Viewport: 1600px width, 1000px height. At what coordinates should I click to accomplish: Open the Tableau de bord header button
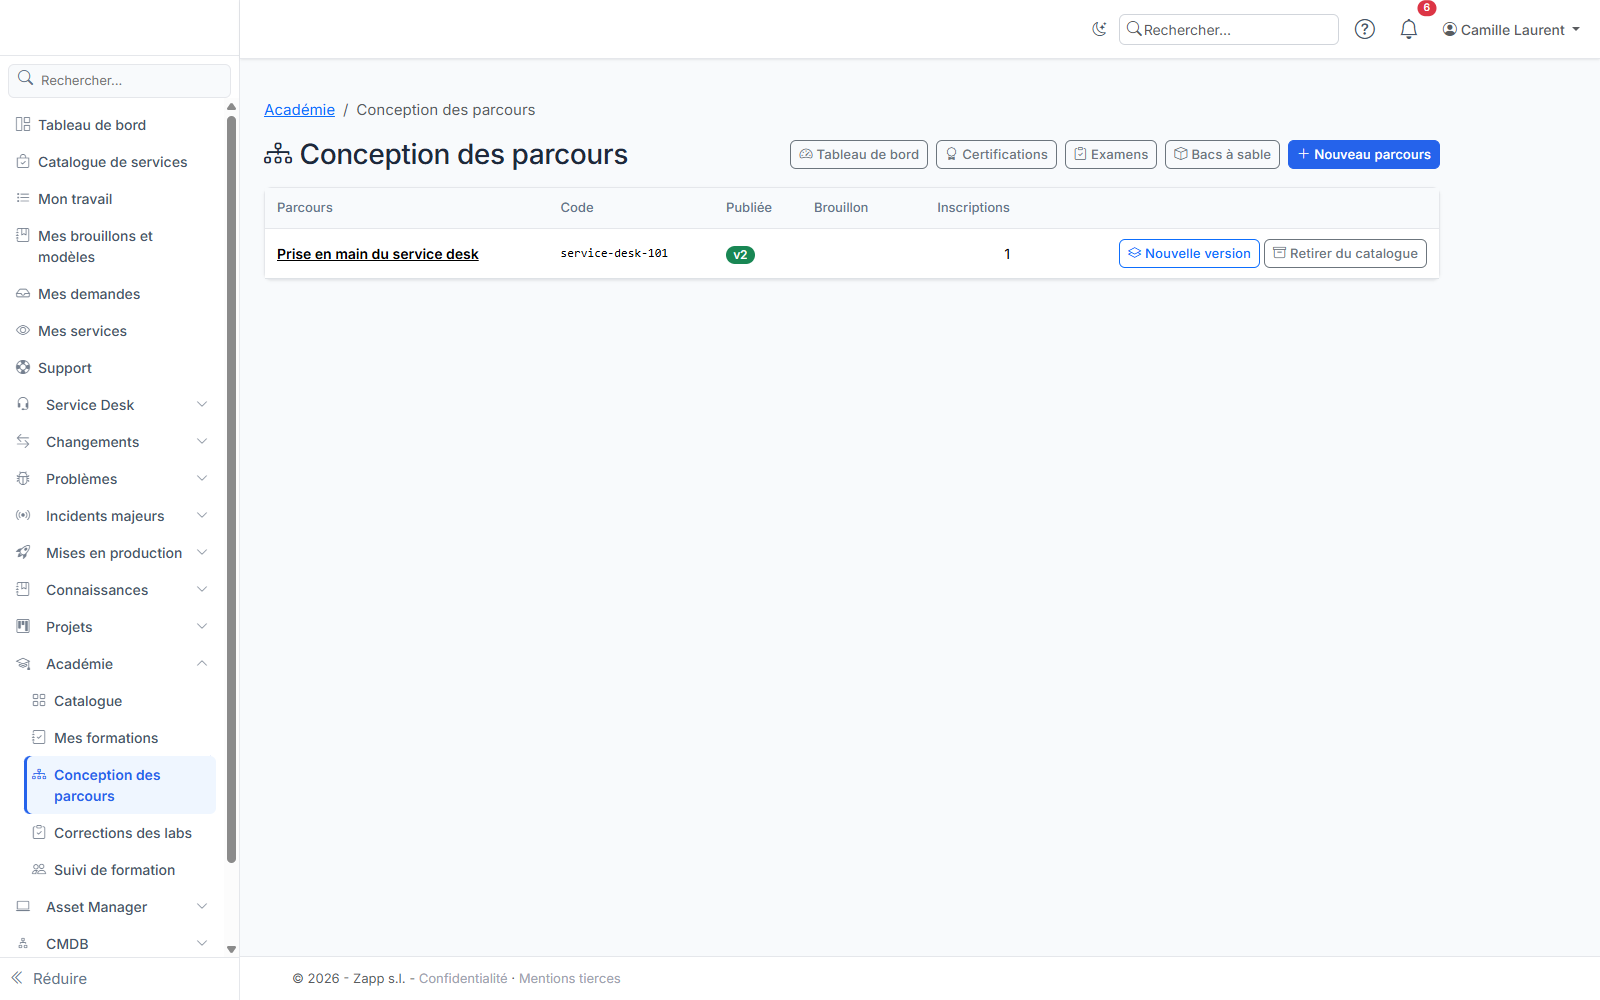[x=859, y=154]
